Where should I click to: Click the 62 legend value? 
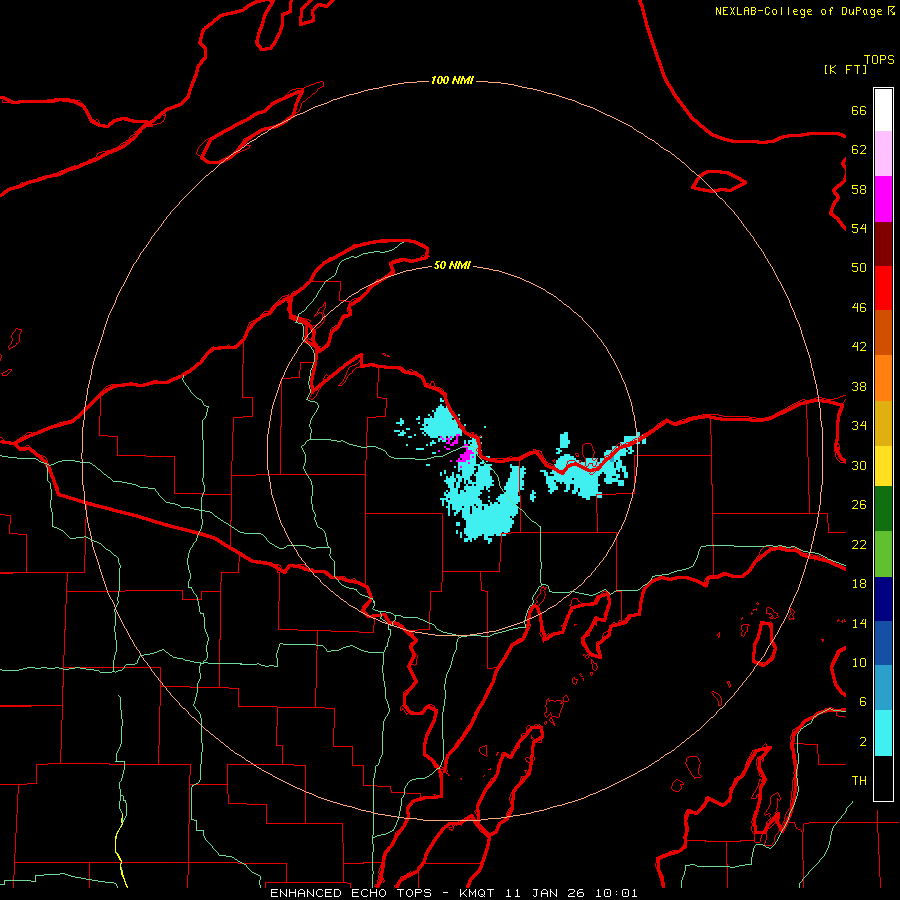tap(859, 150)
